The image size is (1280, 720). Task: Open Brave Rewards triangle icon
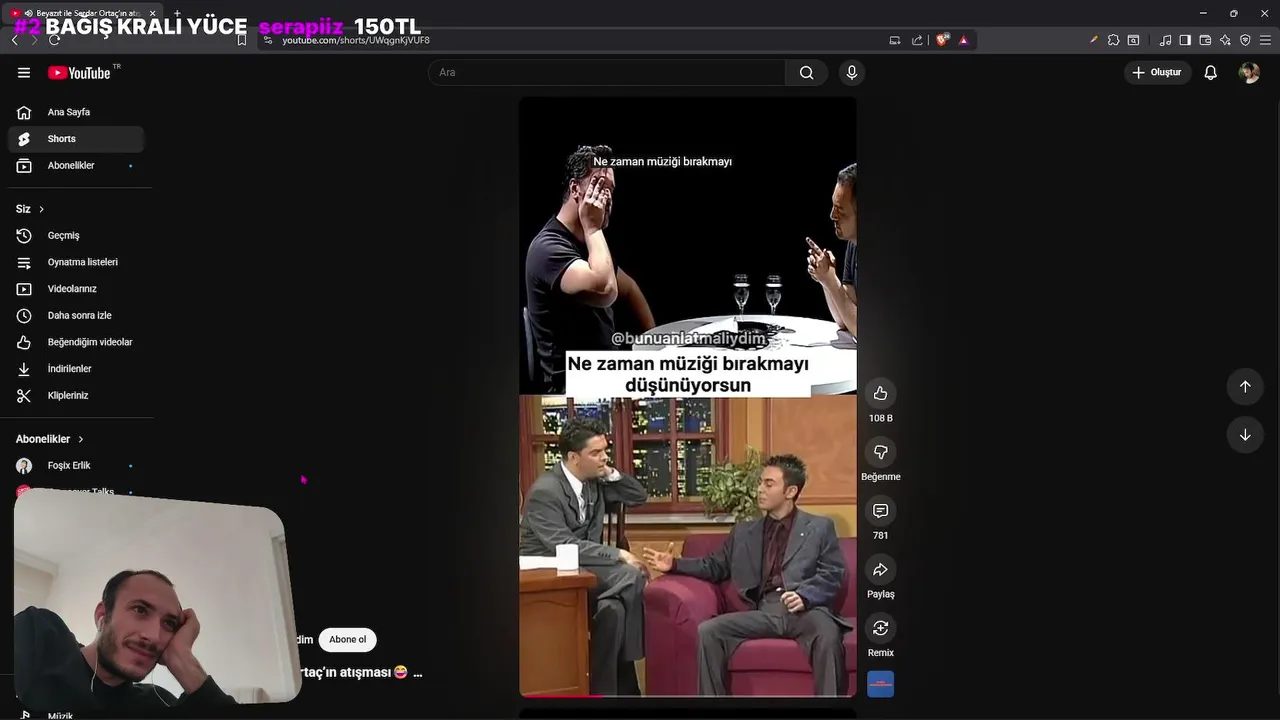963,40
